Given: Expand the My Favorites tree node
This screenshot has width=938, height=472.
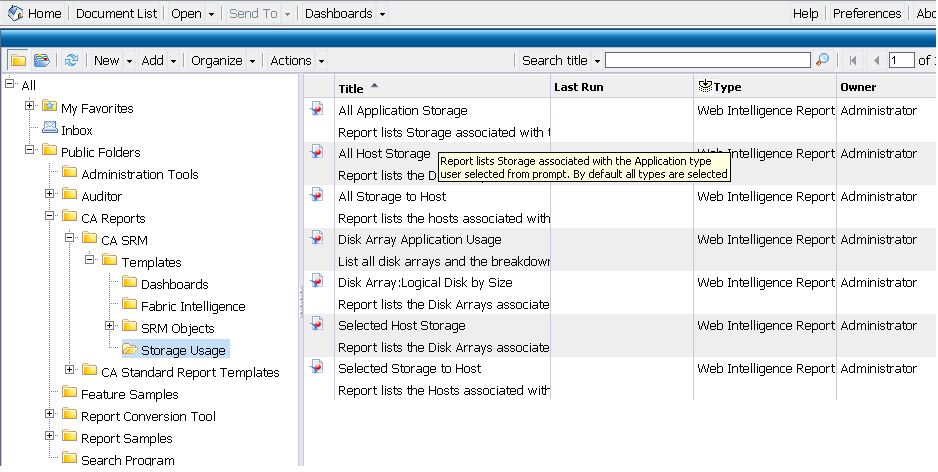Looking at the screenshot, I should [30, 107].
